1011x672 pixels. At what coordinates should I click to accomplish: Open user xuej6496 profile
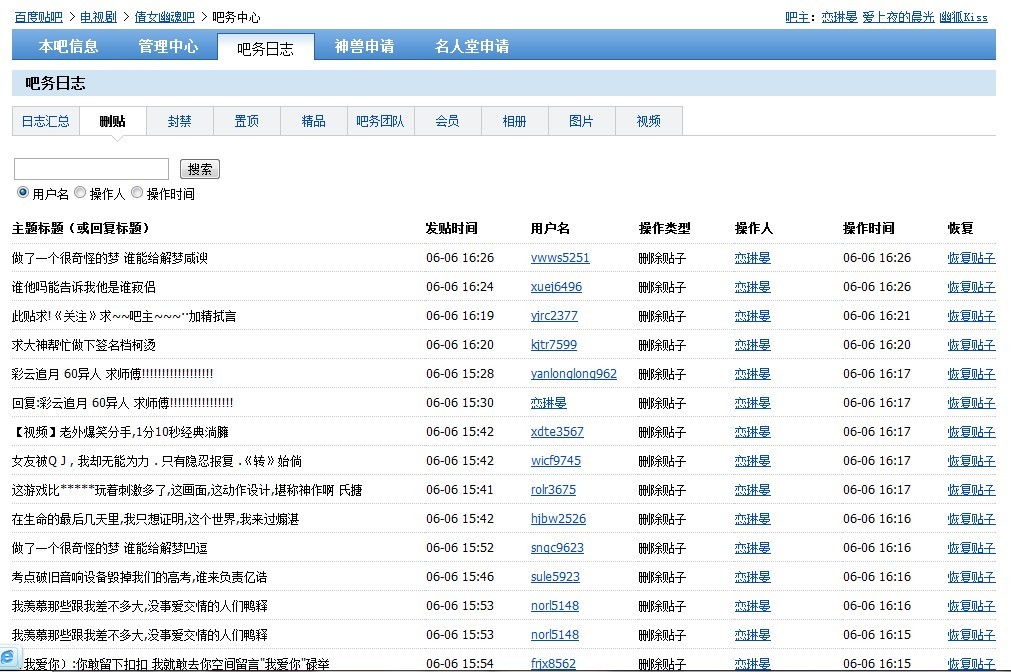coord(556,287)
